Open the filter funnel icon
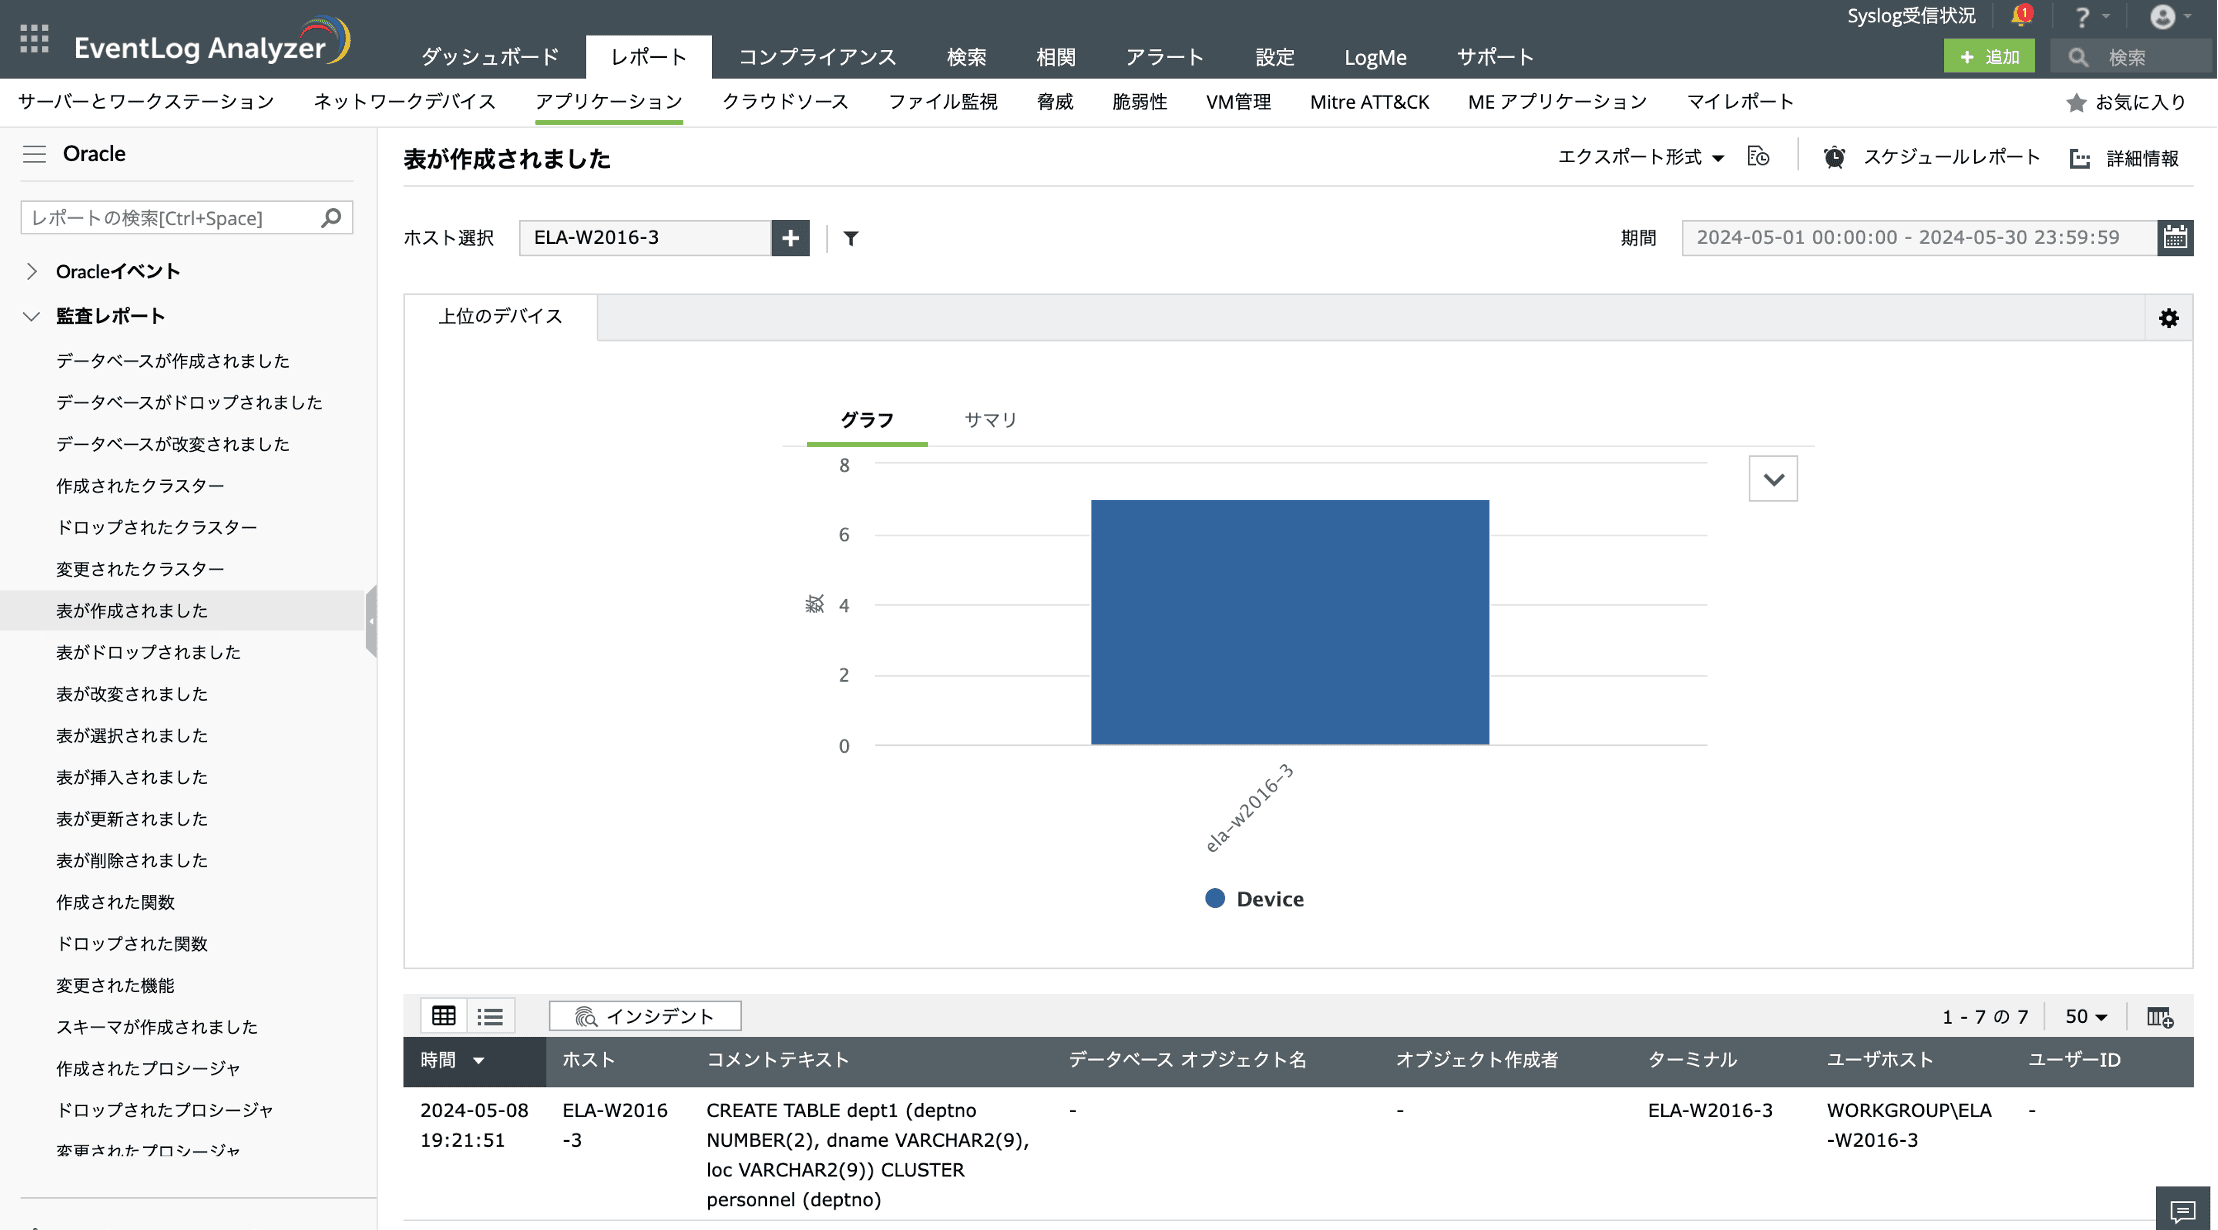The width and height of the screenshot is (2218, 1230). (x=851, y=238)
